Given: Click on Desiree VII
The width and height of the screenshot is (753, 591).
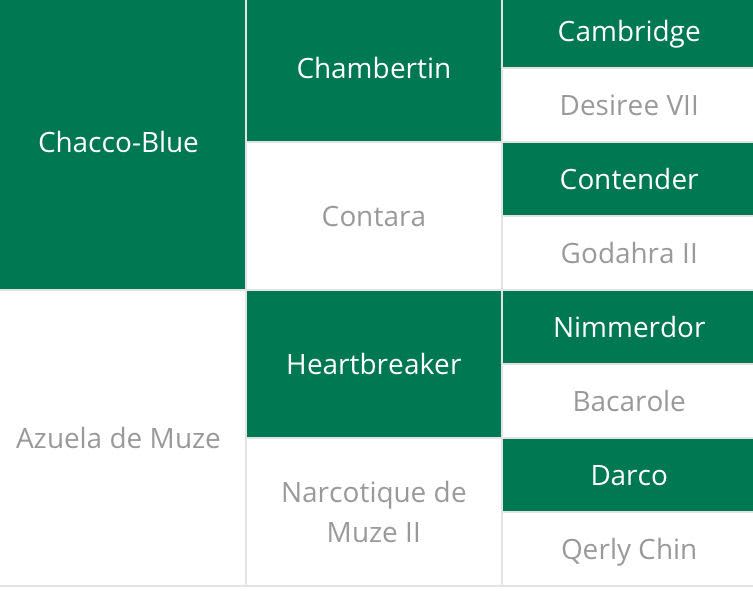Looking at the screenshot, I should pos(628,105).
